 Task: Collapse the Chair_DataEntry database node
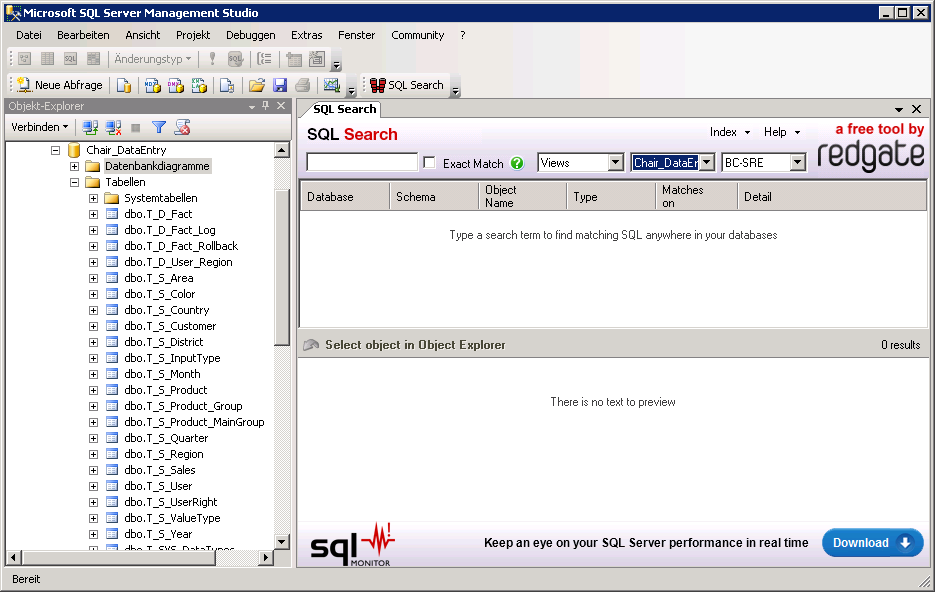55,150
